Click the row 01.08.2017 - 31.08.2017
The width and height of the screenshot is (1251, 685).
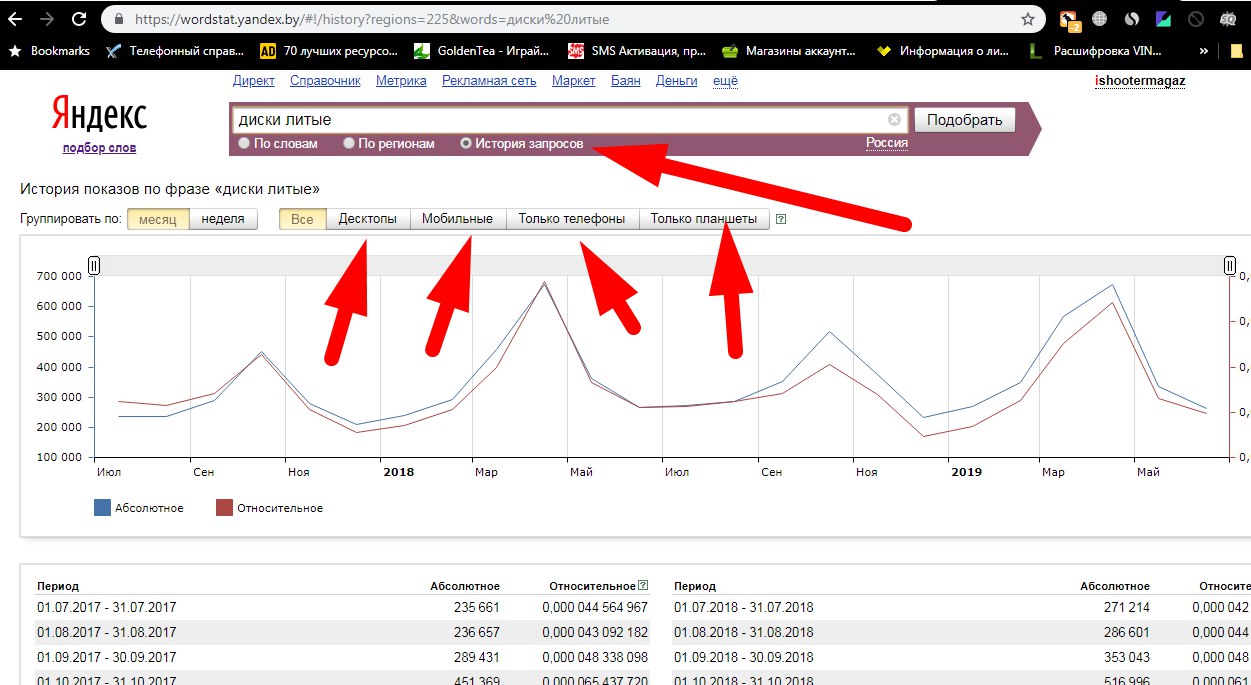point(342,632)
